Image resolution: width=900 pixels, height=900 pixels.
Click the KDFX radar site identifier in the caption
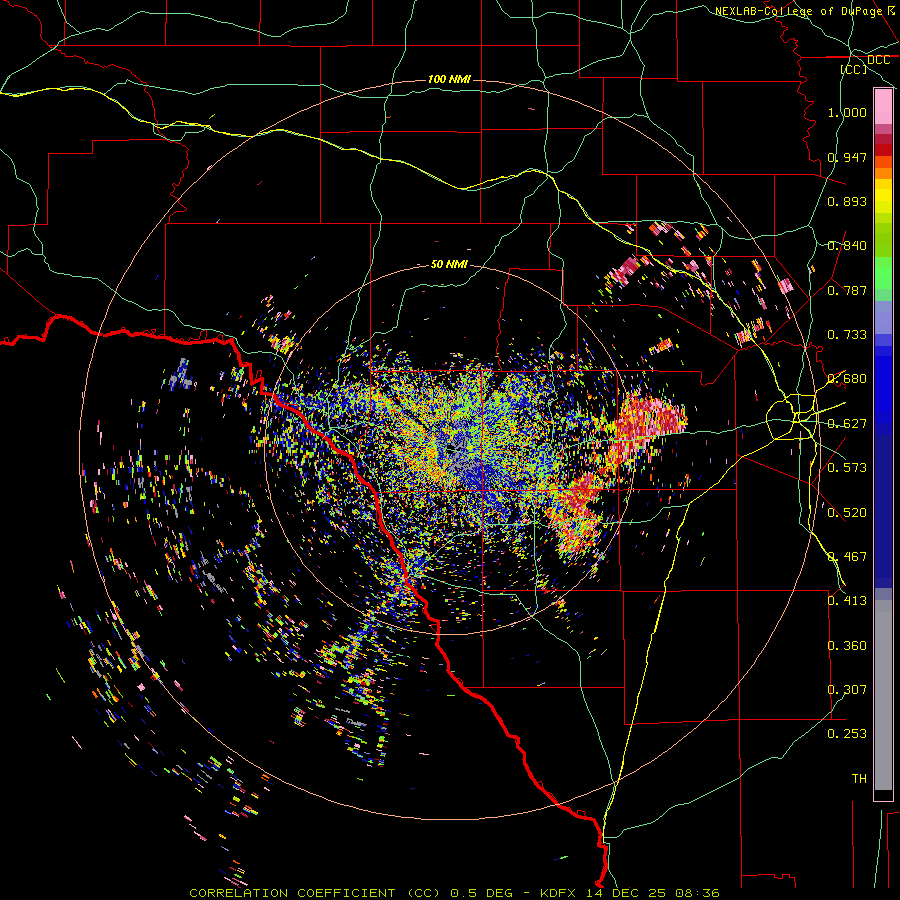pyautogui.click(x=560, y=893)
